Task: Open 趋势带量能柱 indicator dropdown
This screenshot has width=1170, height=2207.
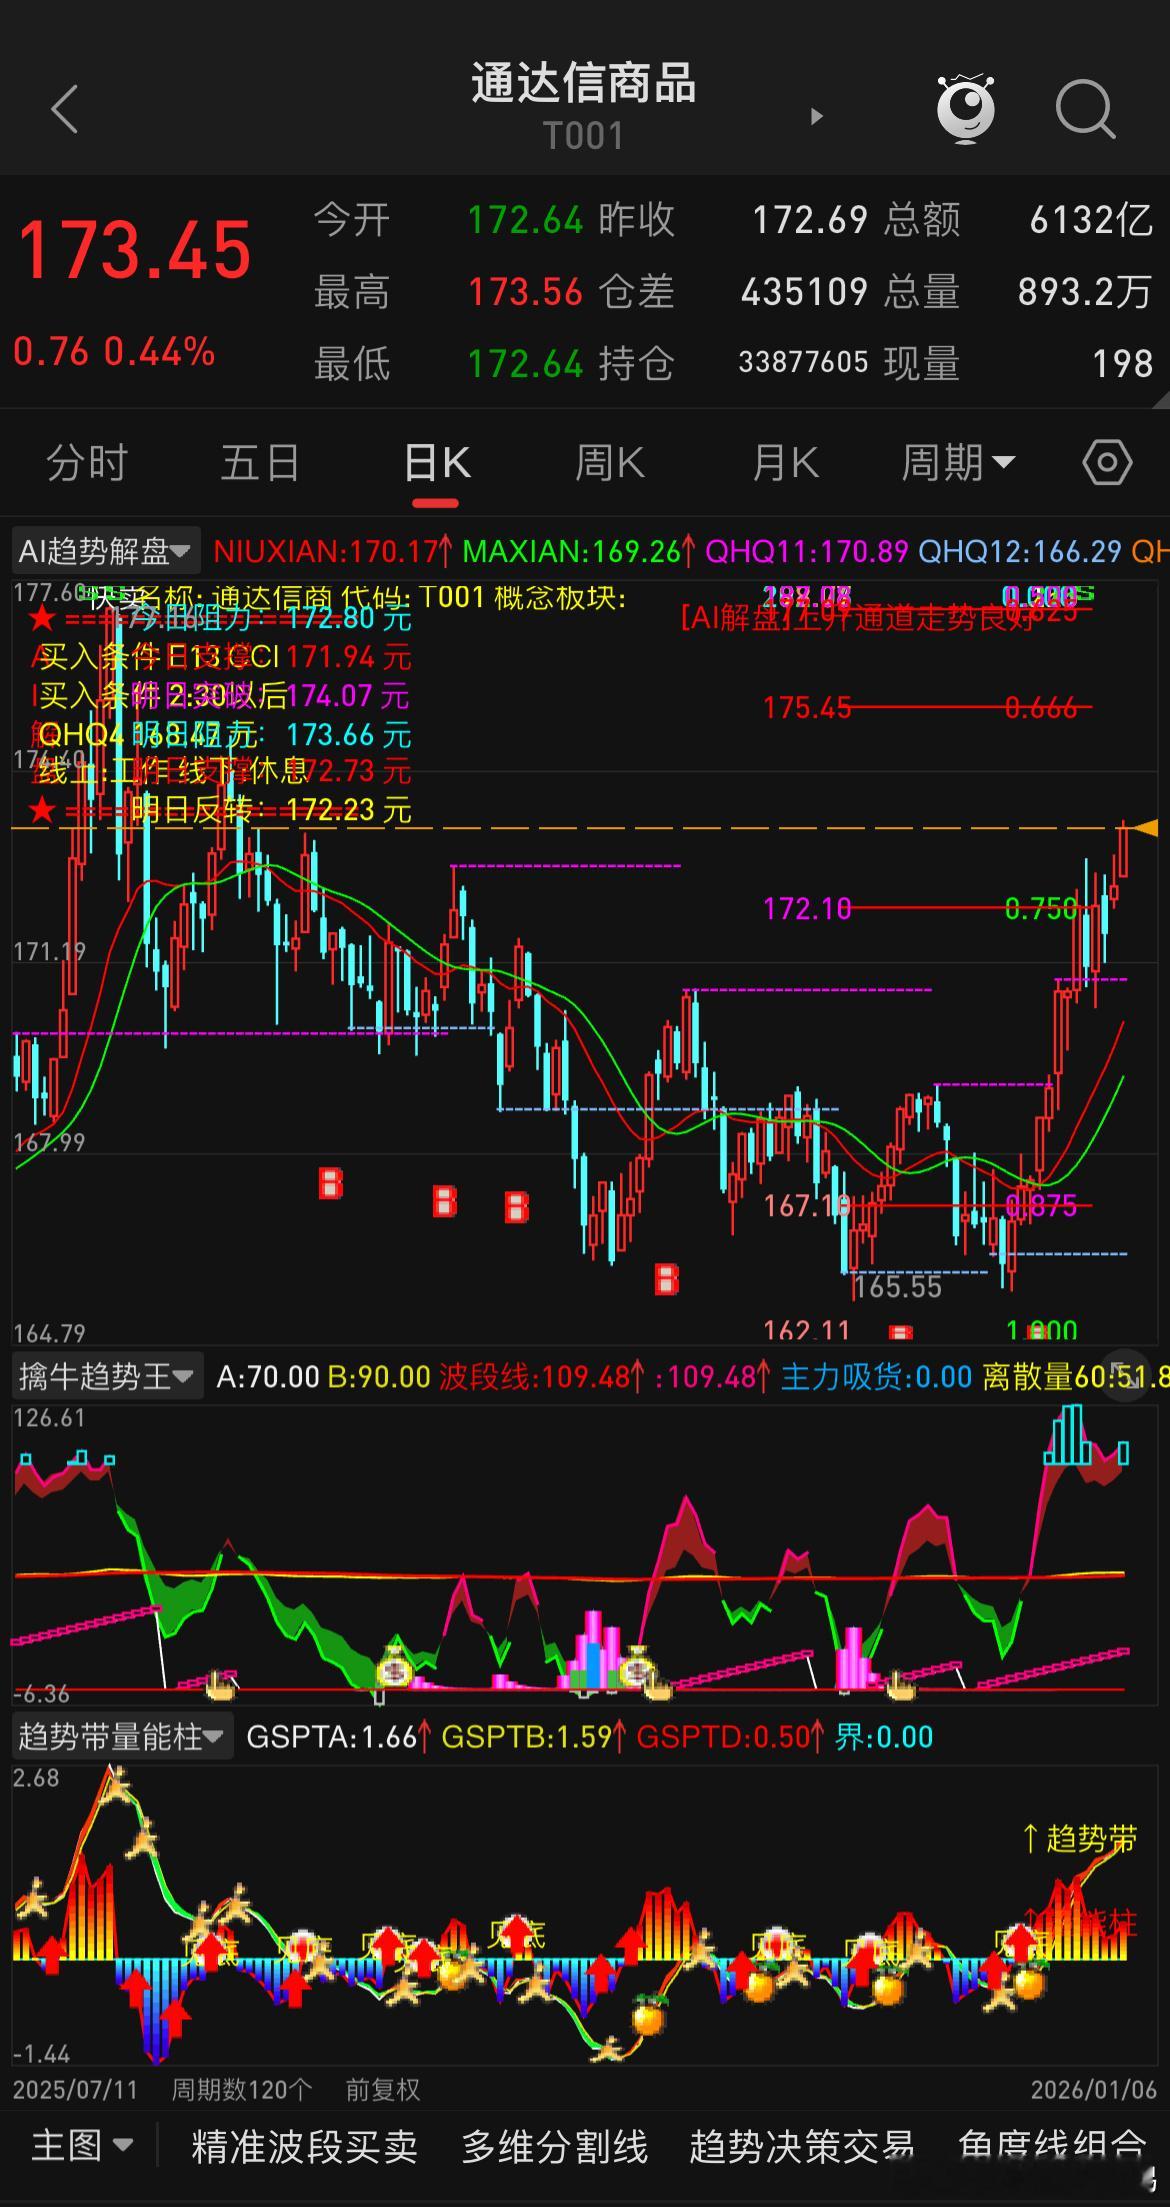Action: [x=121, y=1737]
